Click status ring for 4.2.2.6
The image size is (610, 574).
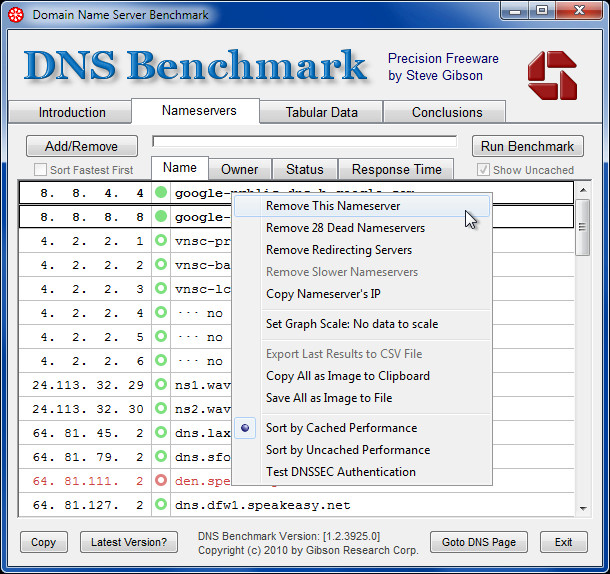tap(161, 360)
